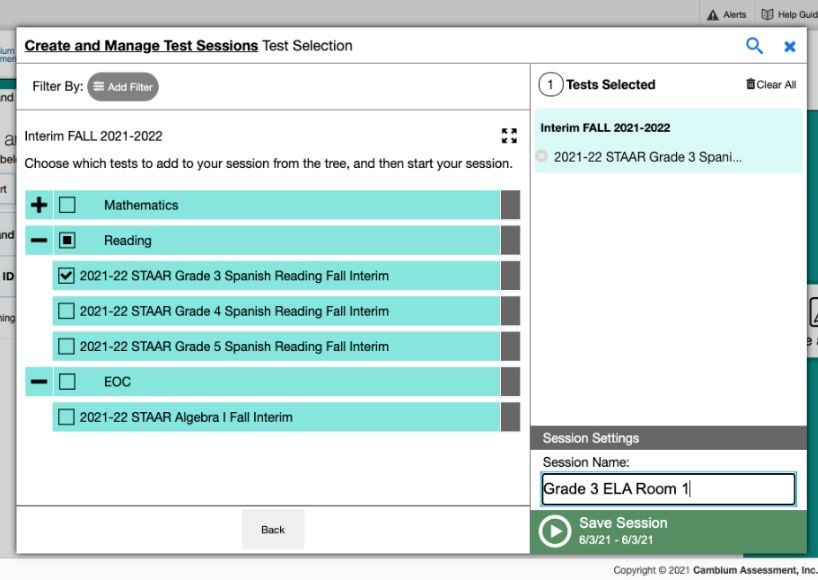Click the gray handle on Grade 5 Spanish row

pyautogui.click(x=510, y=346)
